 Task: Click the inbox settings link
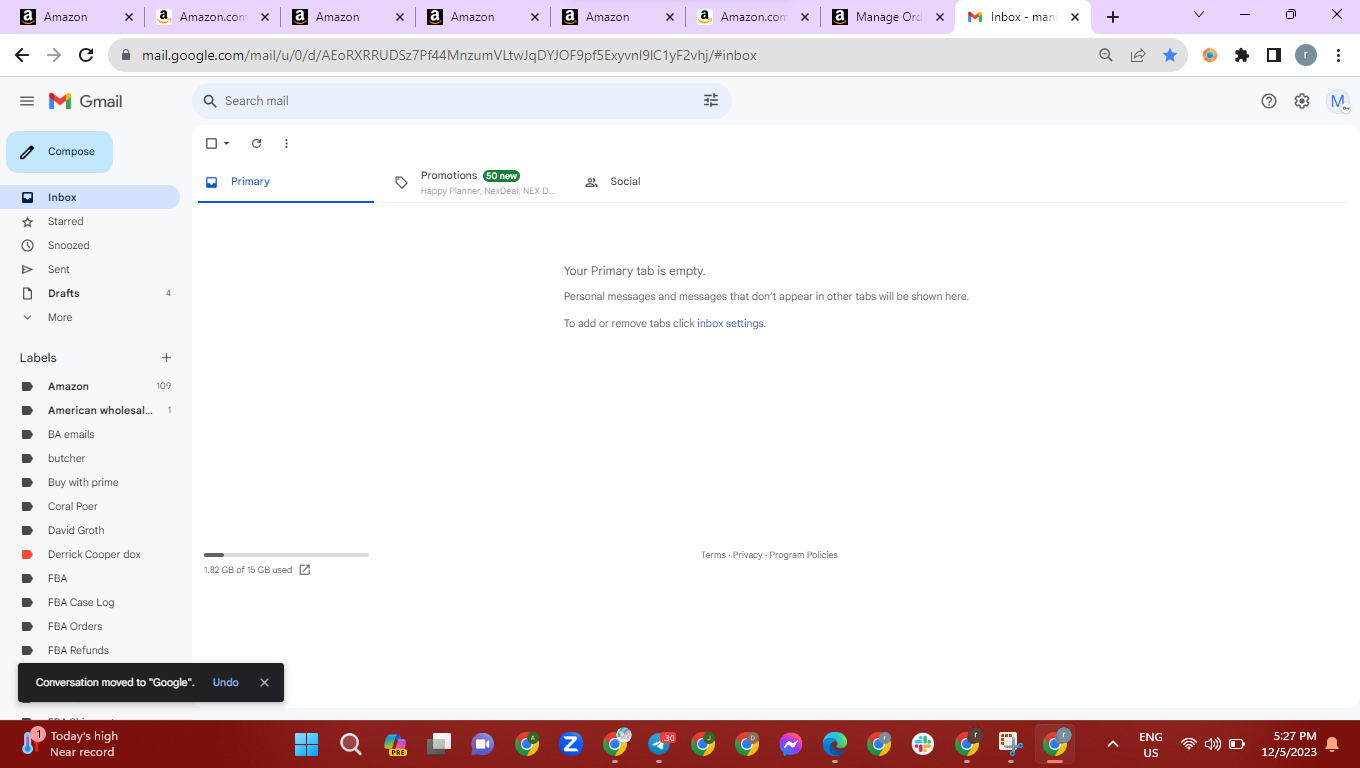(x=730, y=324)
